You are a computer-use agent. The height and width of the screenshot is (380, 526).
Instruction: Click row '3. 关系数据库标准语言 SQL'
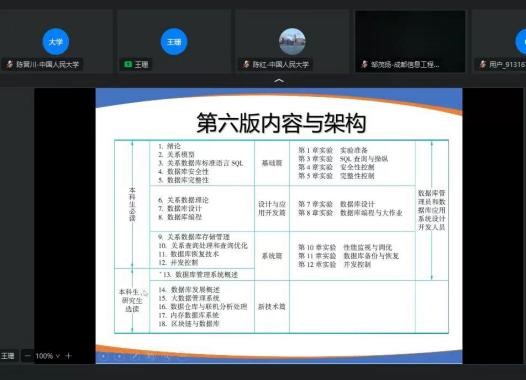[x=201, y=163]
